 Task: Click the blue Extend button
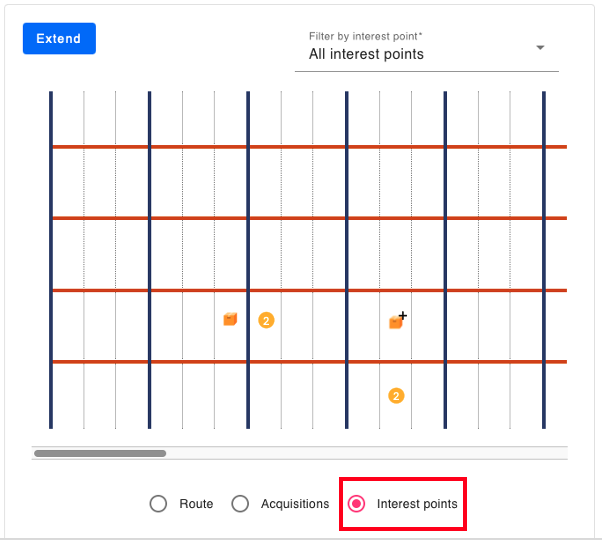(x=59, y=38)
